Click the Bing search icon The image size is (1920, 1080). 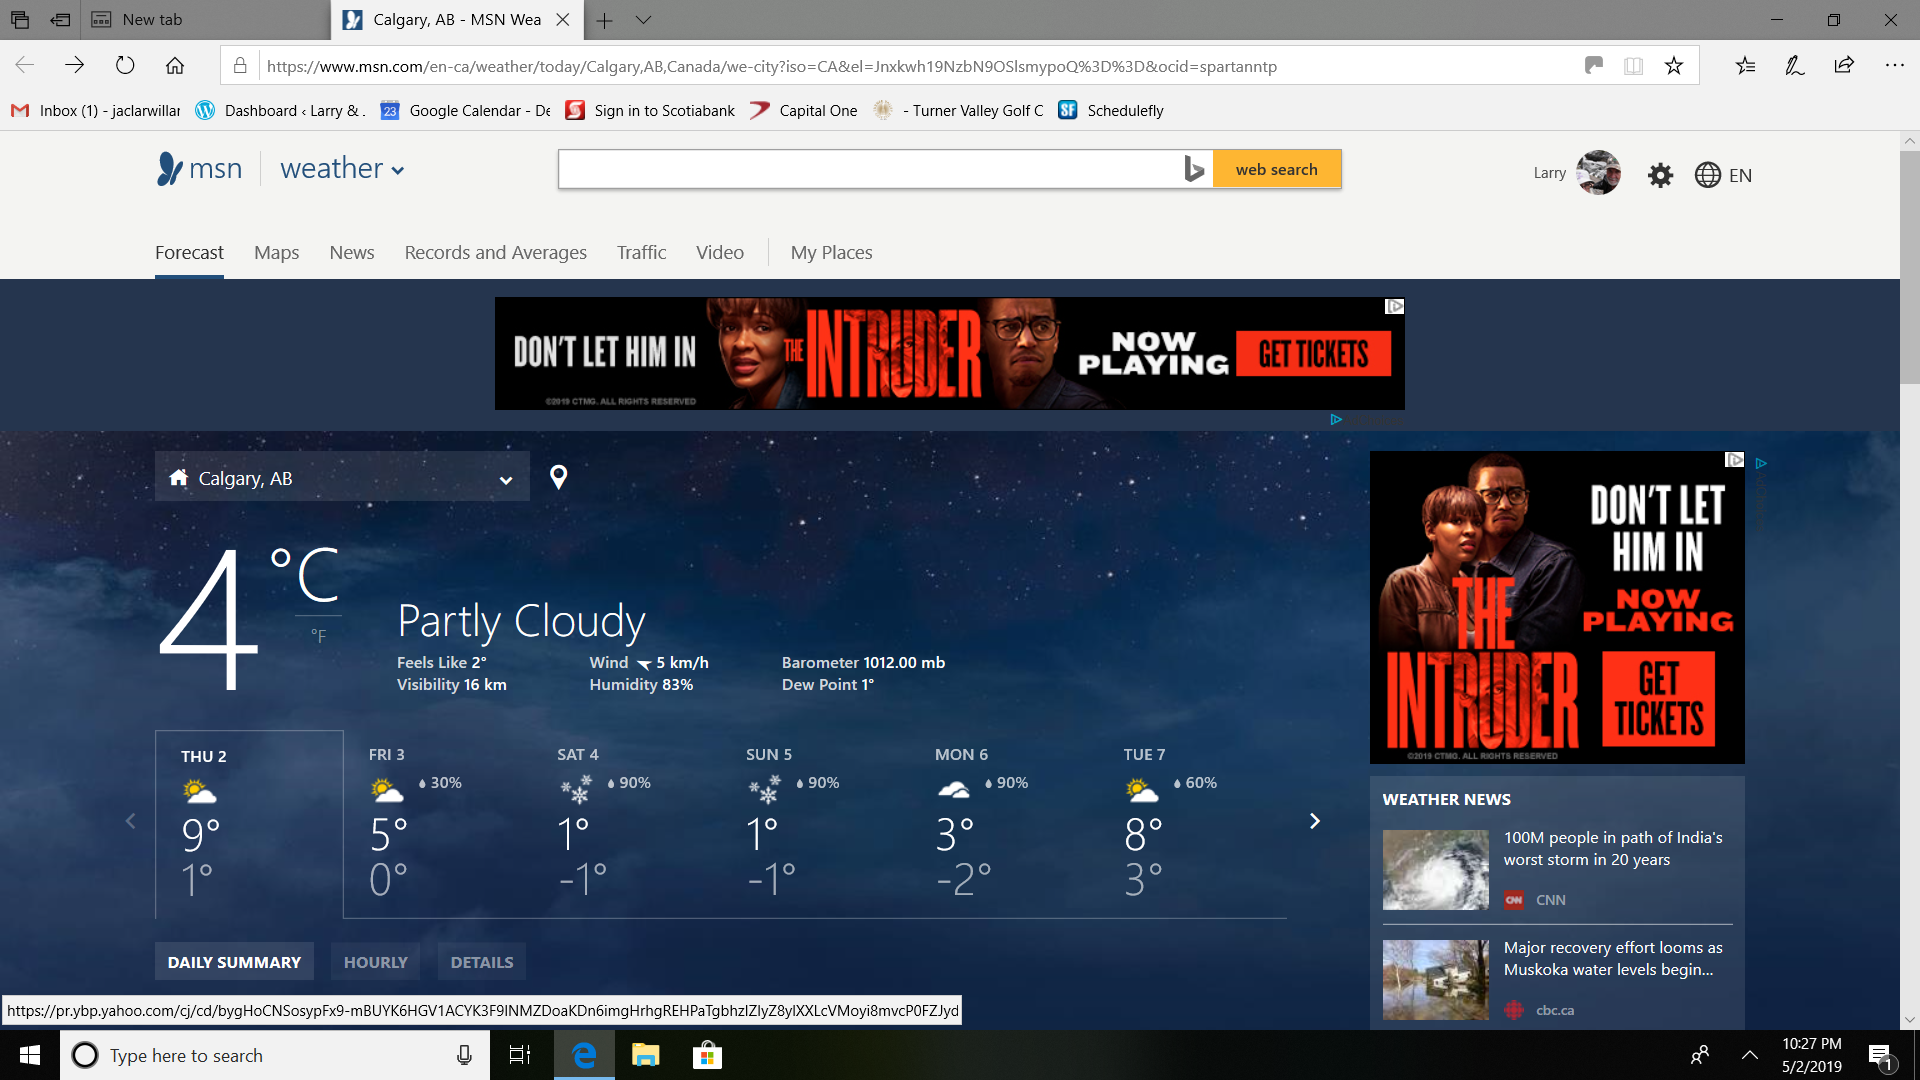(1194, 169)
